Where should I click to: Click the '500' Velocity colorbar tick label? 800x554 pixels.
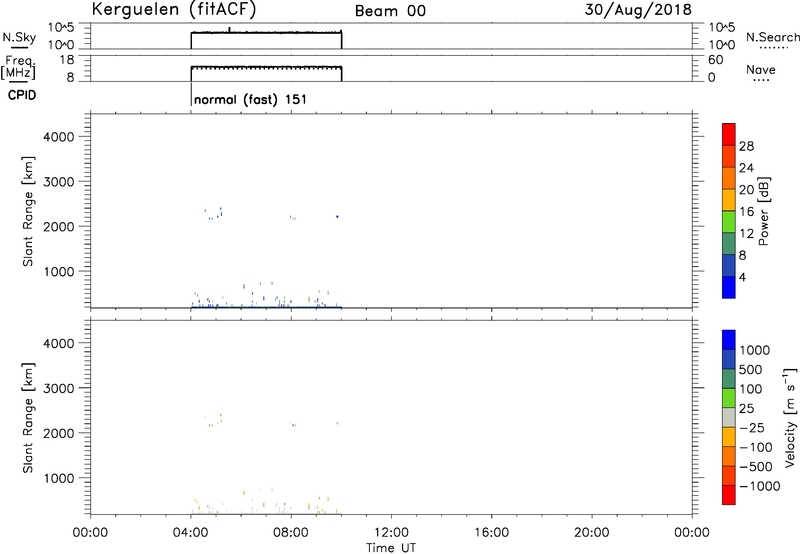[x=751, y=370]
